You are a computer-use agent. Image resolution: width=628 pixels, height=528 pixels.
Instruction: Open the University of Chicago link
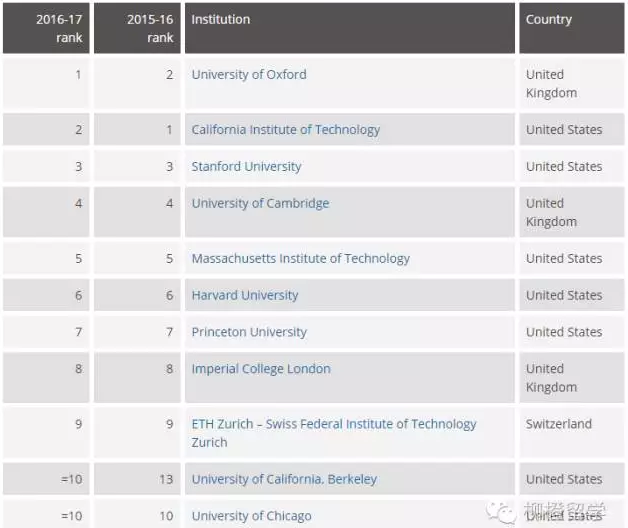coord(251,516)
